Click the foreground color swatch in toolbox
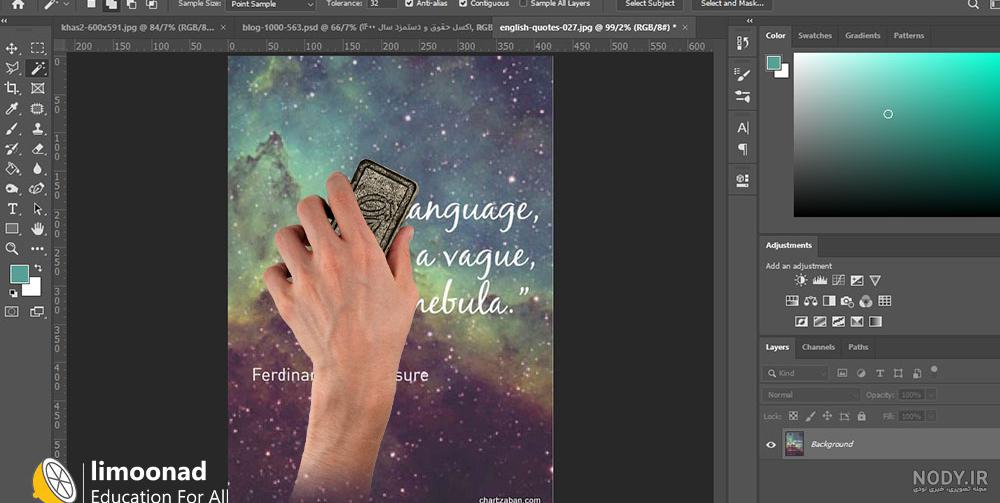The width and height of the screenshot is (1000, 503). click(x=19, y=275)
